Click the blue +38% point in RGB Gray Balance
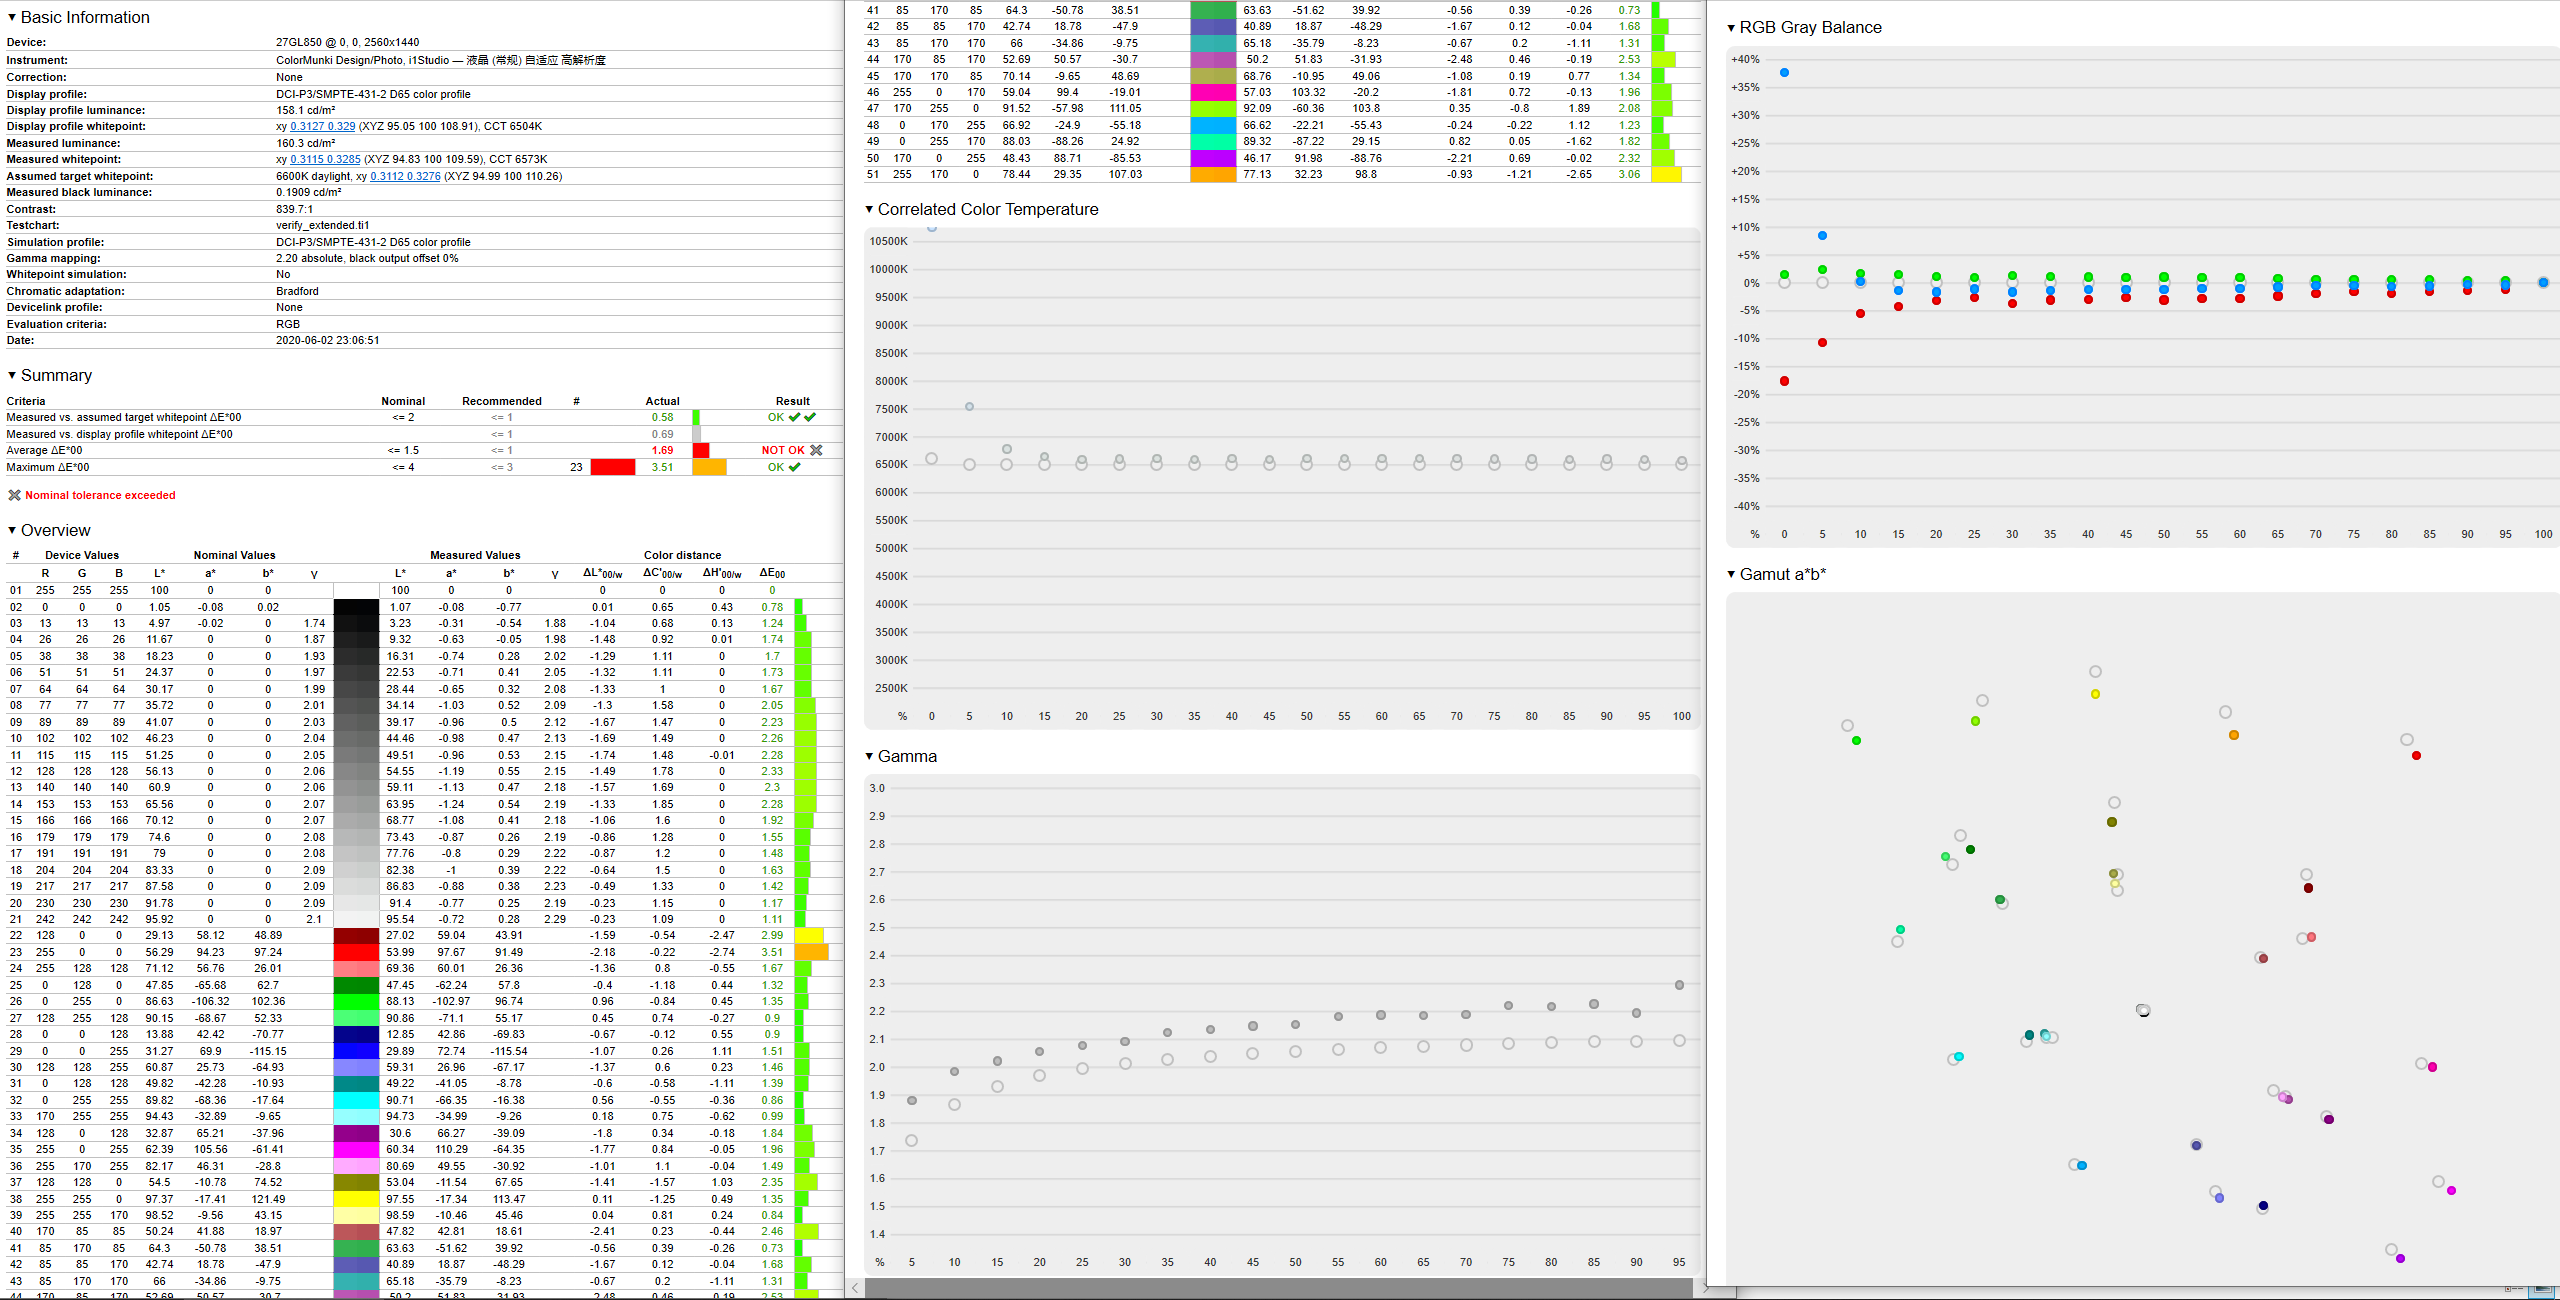This screenshot has height=1300, width=2560. (x=1784, y=73)
